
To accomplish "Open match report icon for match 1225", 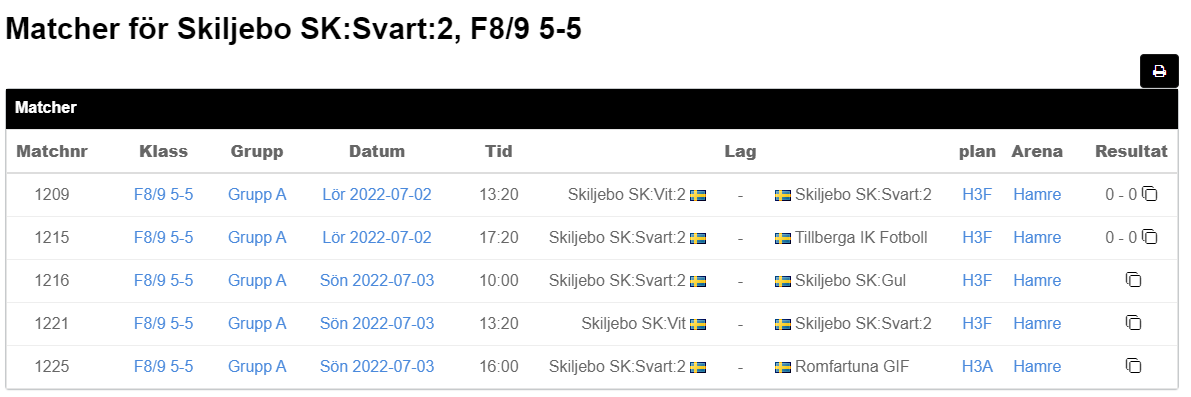I will pyautogui.click(x=1133, y=367).
